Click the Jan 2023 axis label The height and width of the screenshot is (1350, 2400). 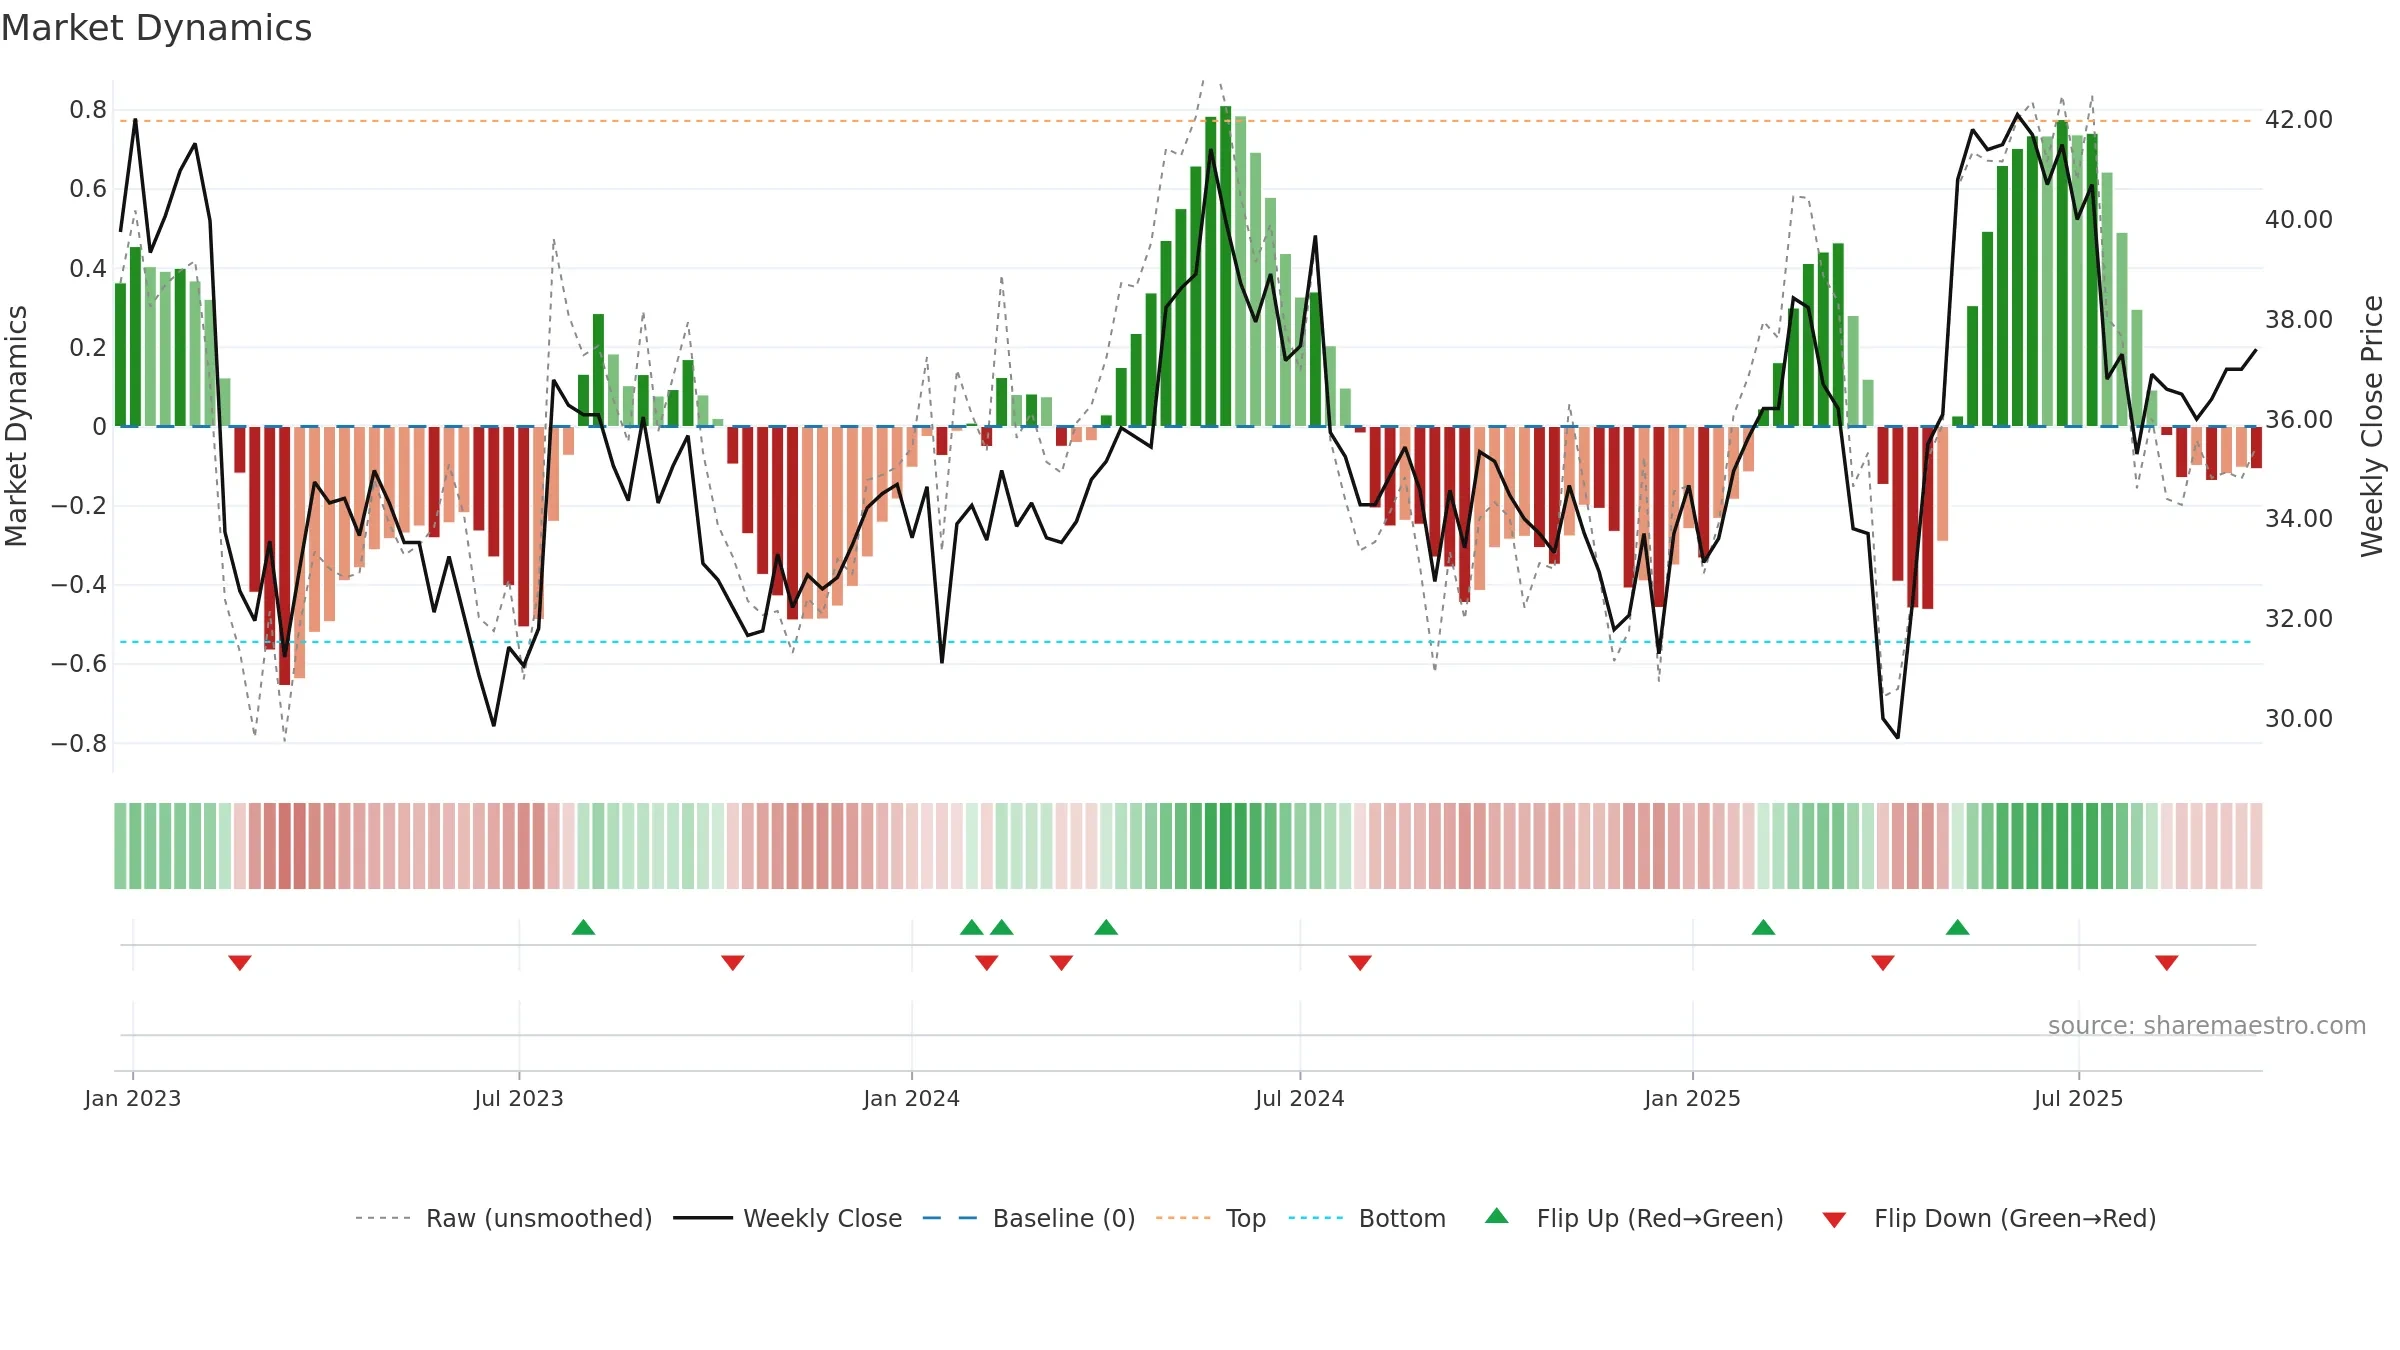(x=133, y=1098)
